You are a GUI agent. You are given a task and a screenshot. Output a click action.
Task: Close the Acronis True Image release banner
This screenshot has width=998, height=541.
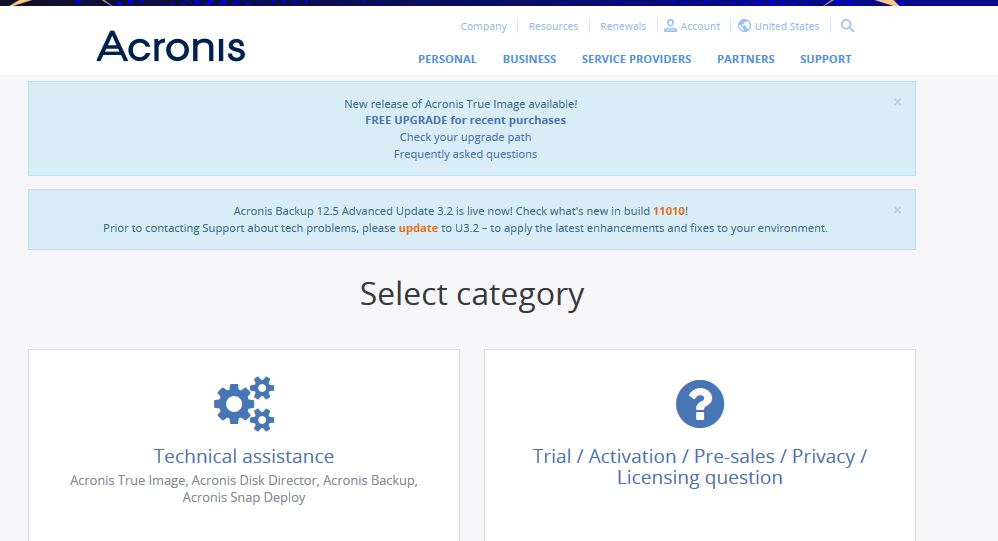pos(897,102)
